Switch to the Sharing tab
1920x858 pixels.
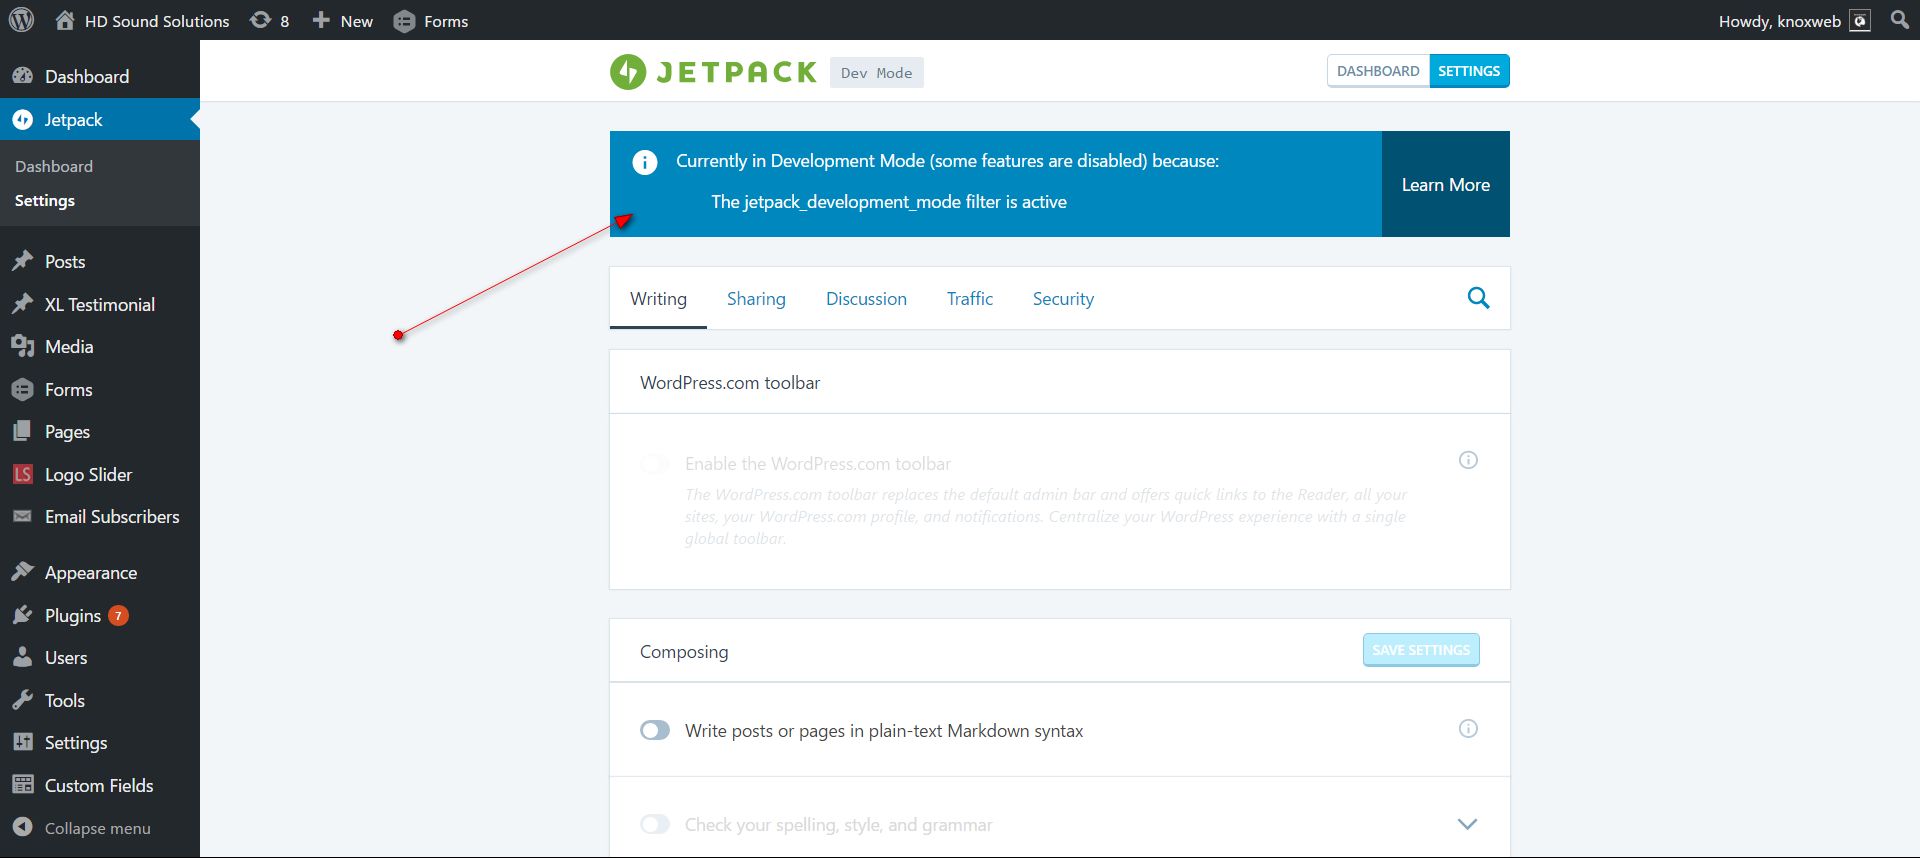click(x=756, y=299)
